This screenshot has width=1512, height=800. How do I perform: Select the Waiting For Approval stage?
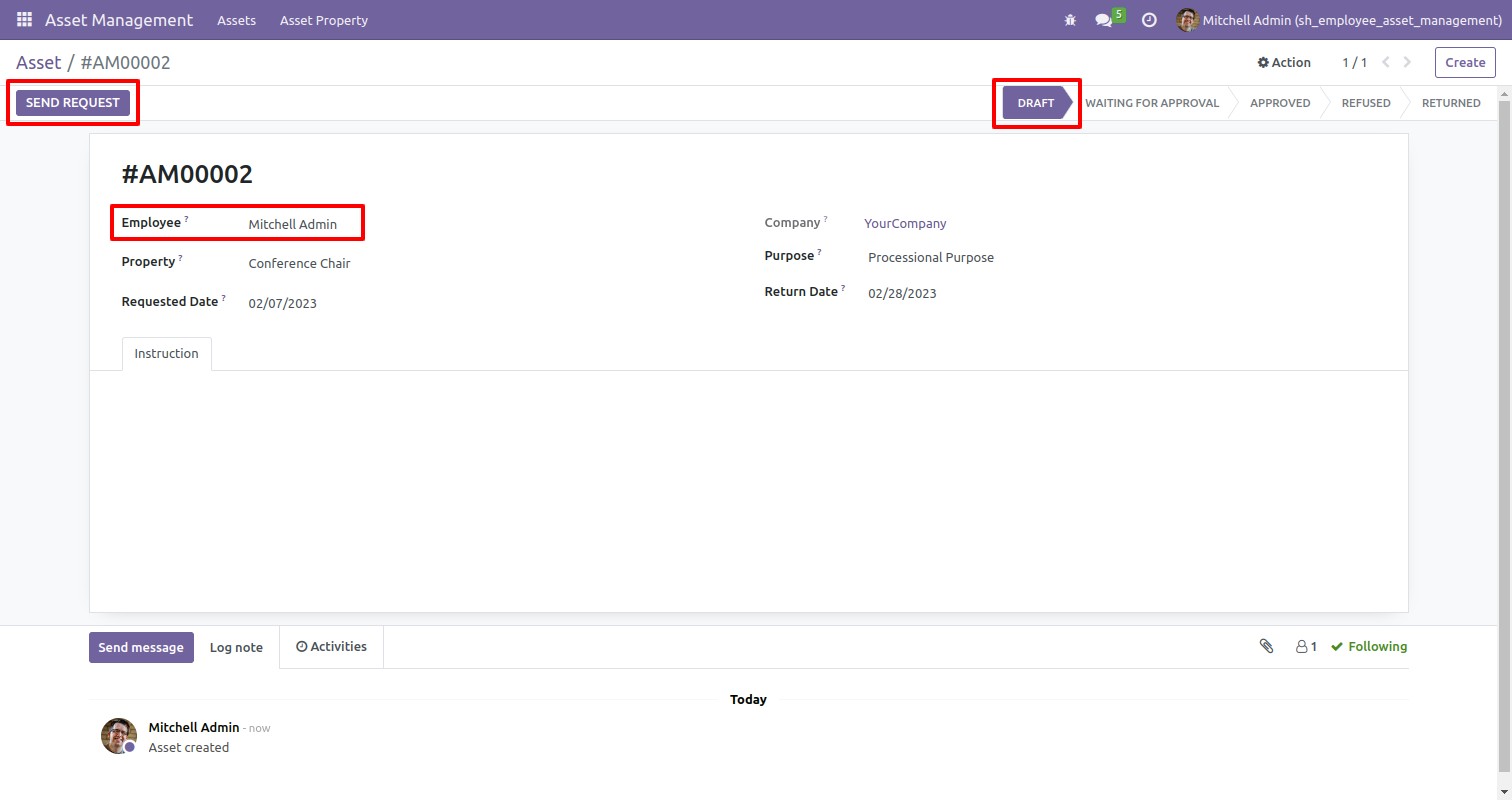click(x=1152, y=103)
